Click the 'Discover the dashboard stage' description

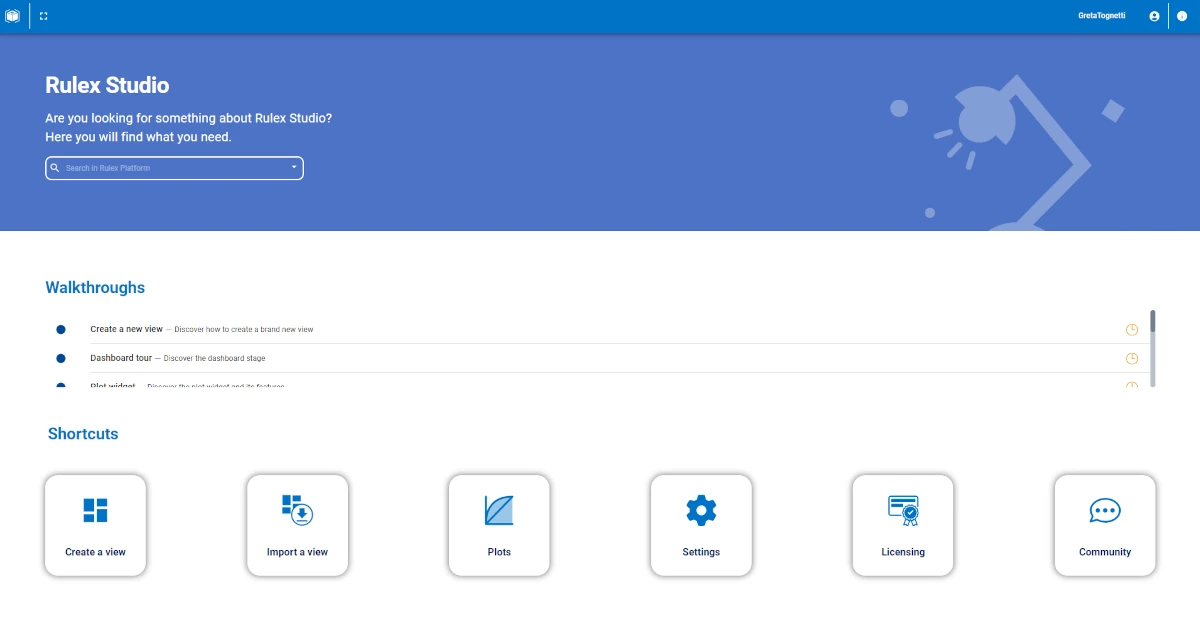click(x=215, y=358)
